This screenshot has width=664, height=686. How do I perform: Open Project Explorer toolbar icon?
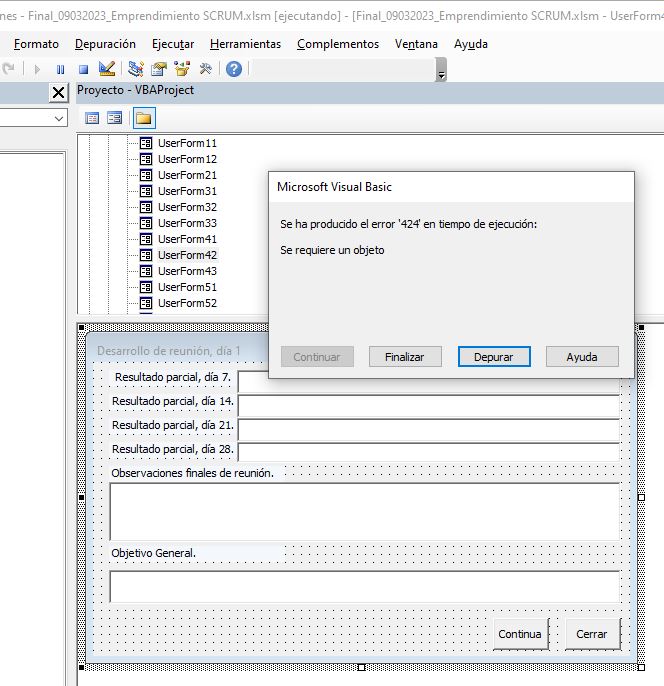click(136, 69)
